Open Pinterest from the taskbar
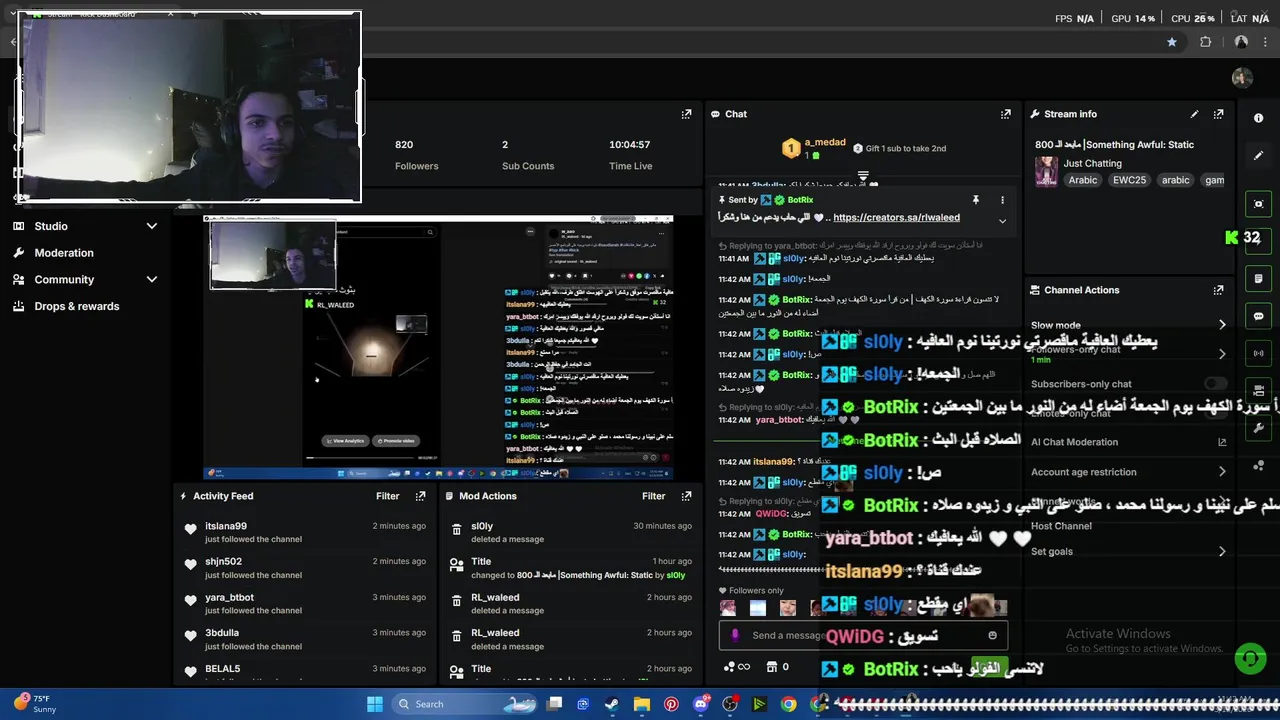The image size is (1280, 720). [x=671, y=704]
